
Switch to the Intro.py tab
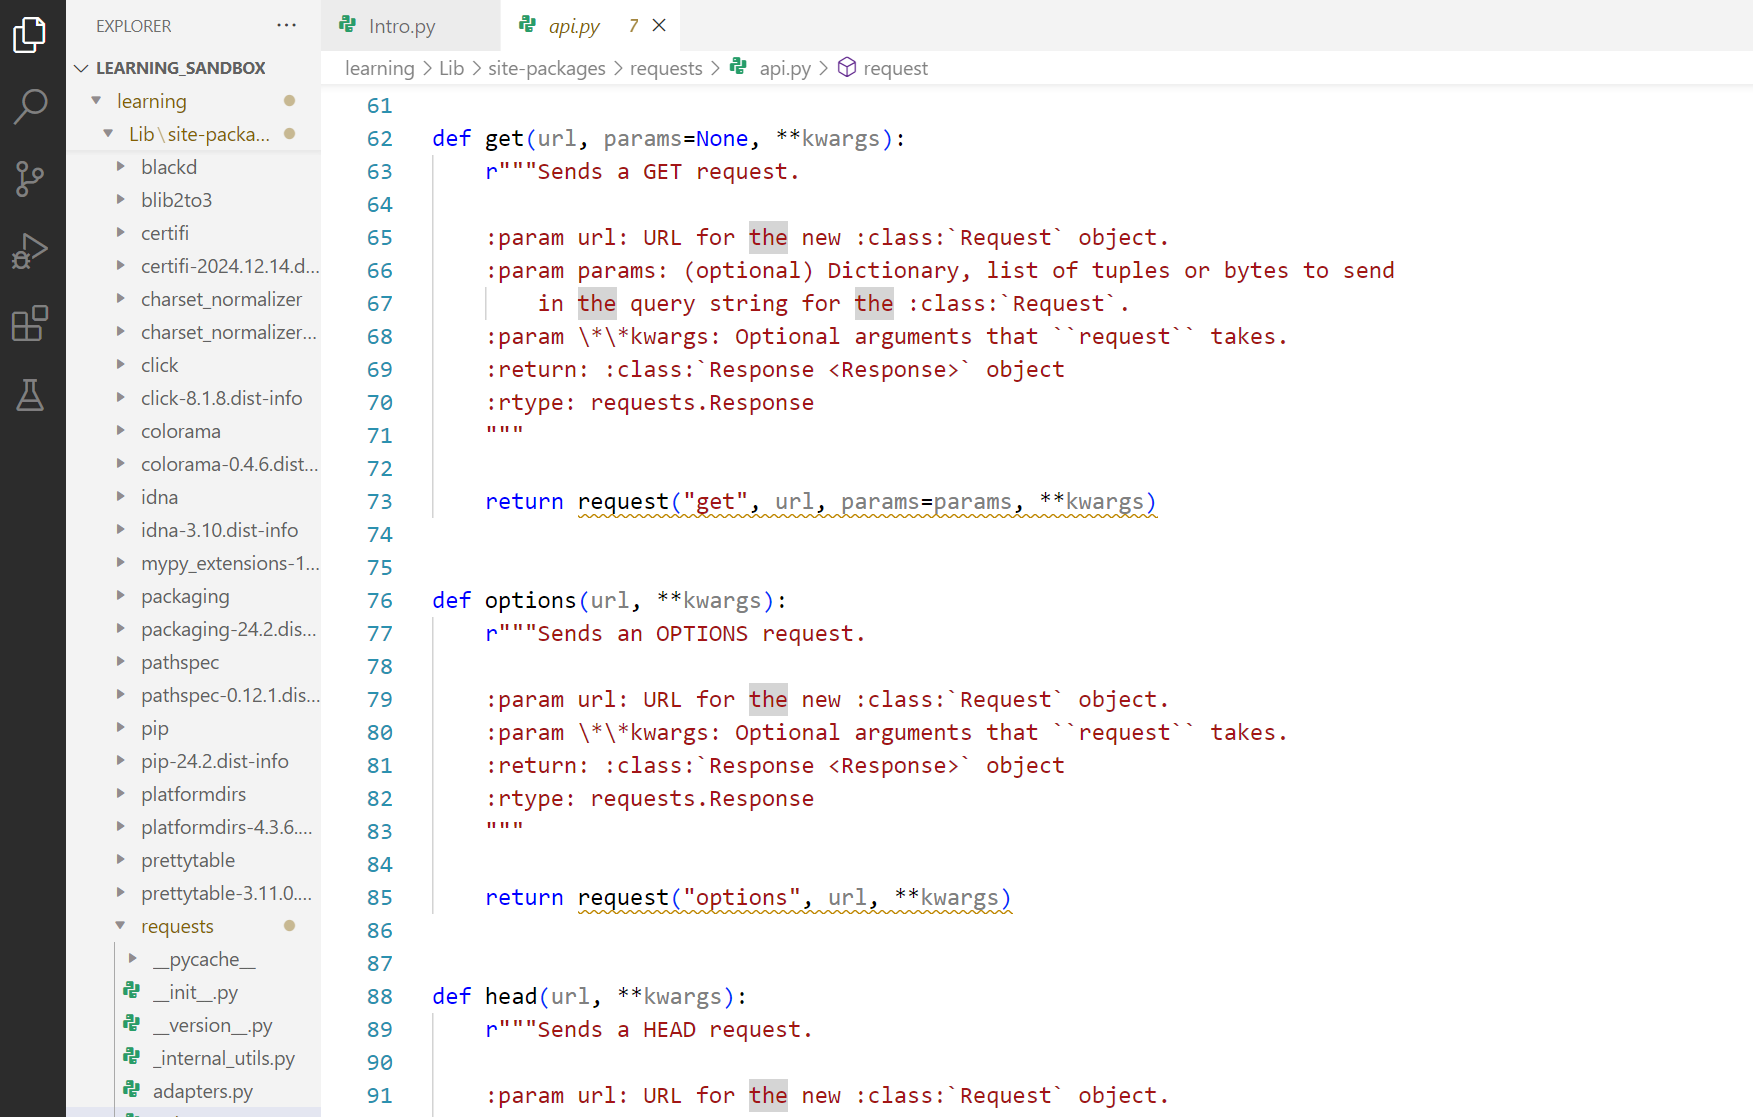[401, 26]
